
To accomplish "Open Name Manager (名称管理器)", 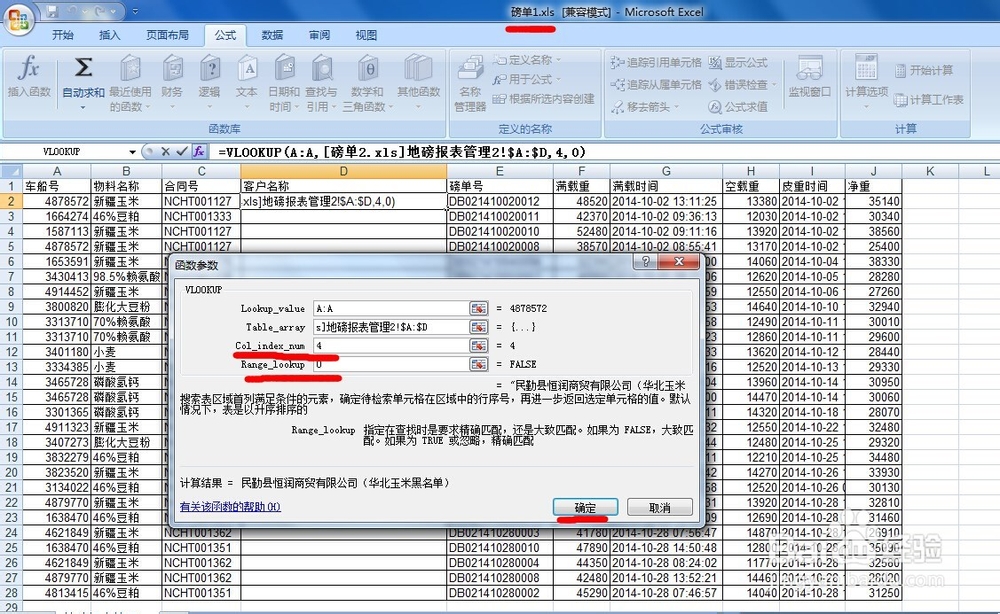I will tap(471, 83).
